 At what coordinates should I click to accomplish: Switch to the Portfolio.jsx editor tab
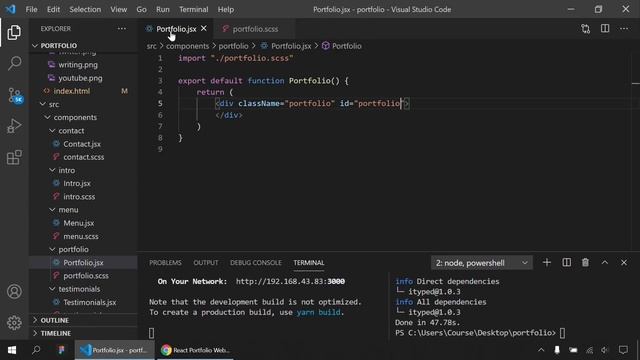click(x=176, y=29)
